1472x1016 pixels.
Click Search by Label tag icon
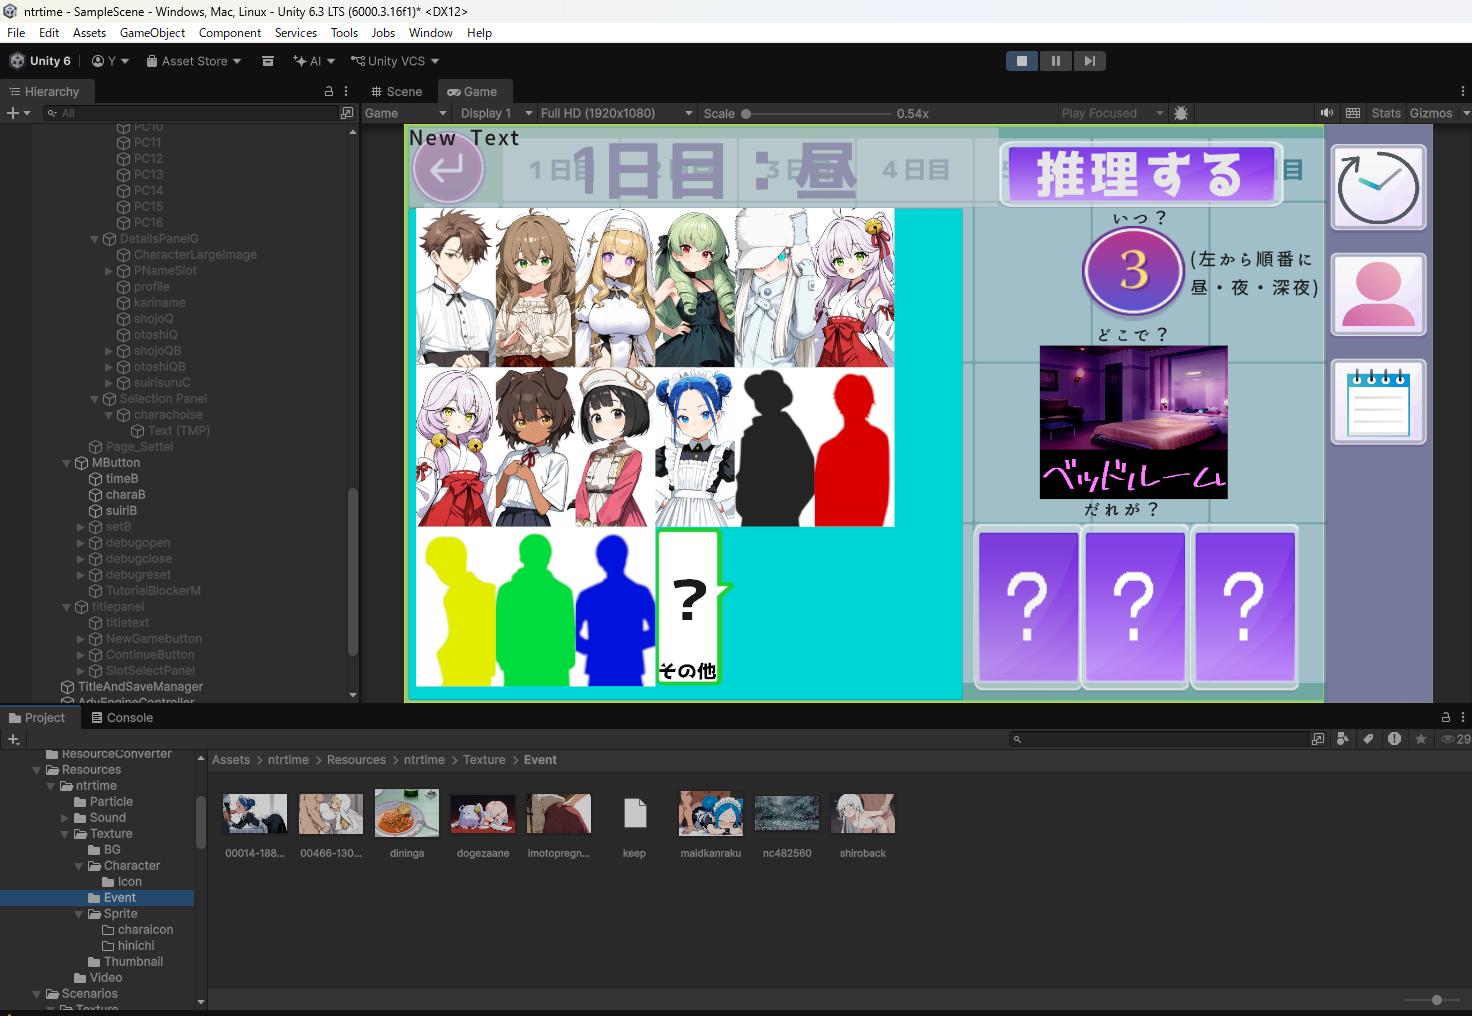click(x=1369, y=739)
